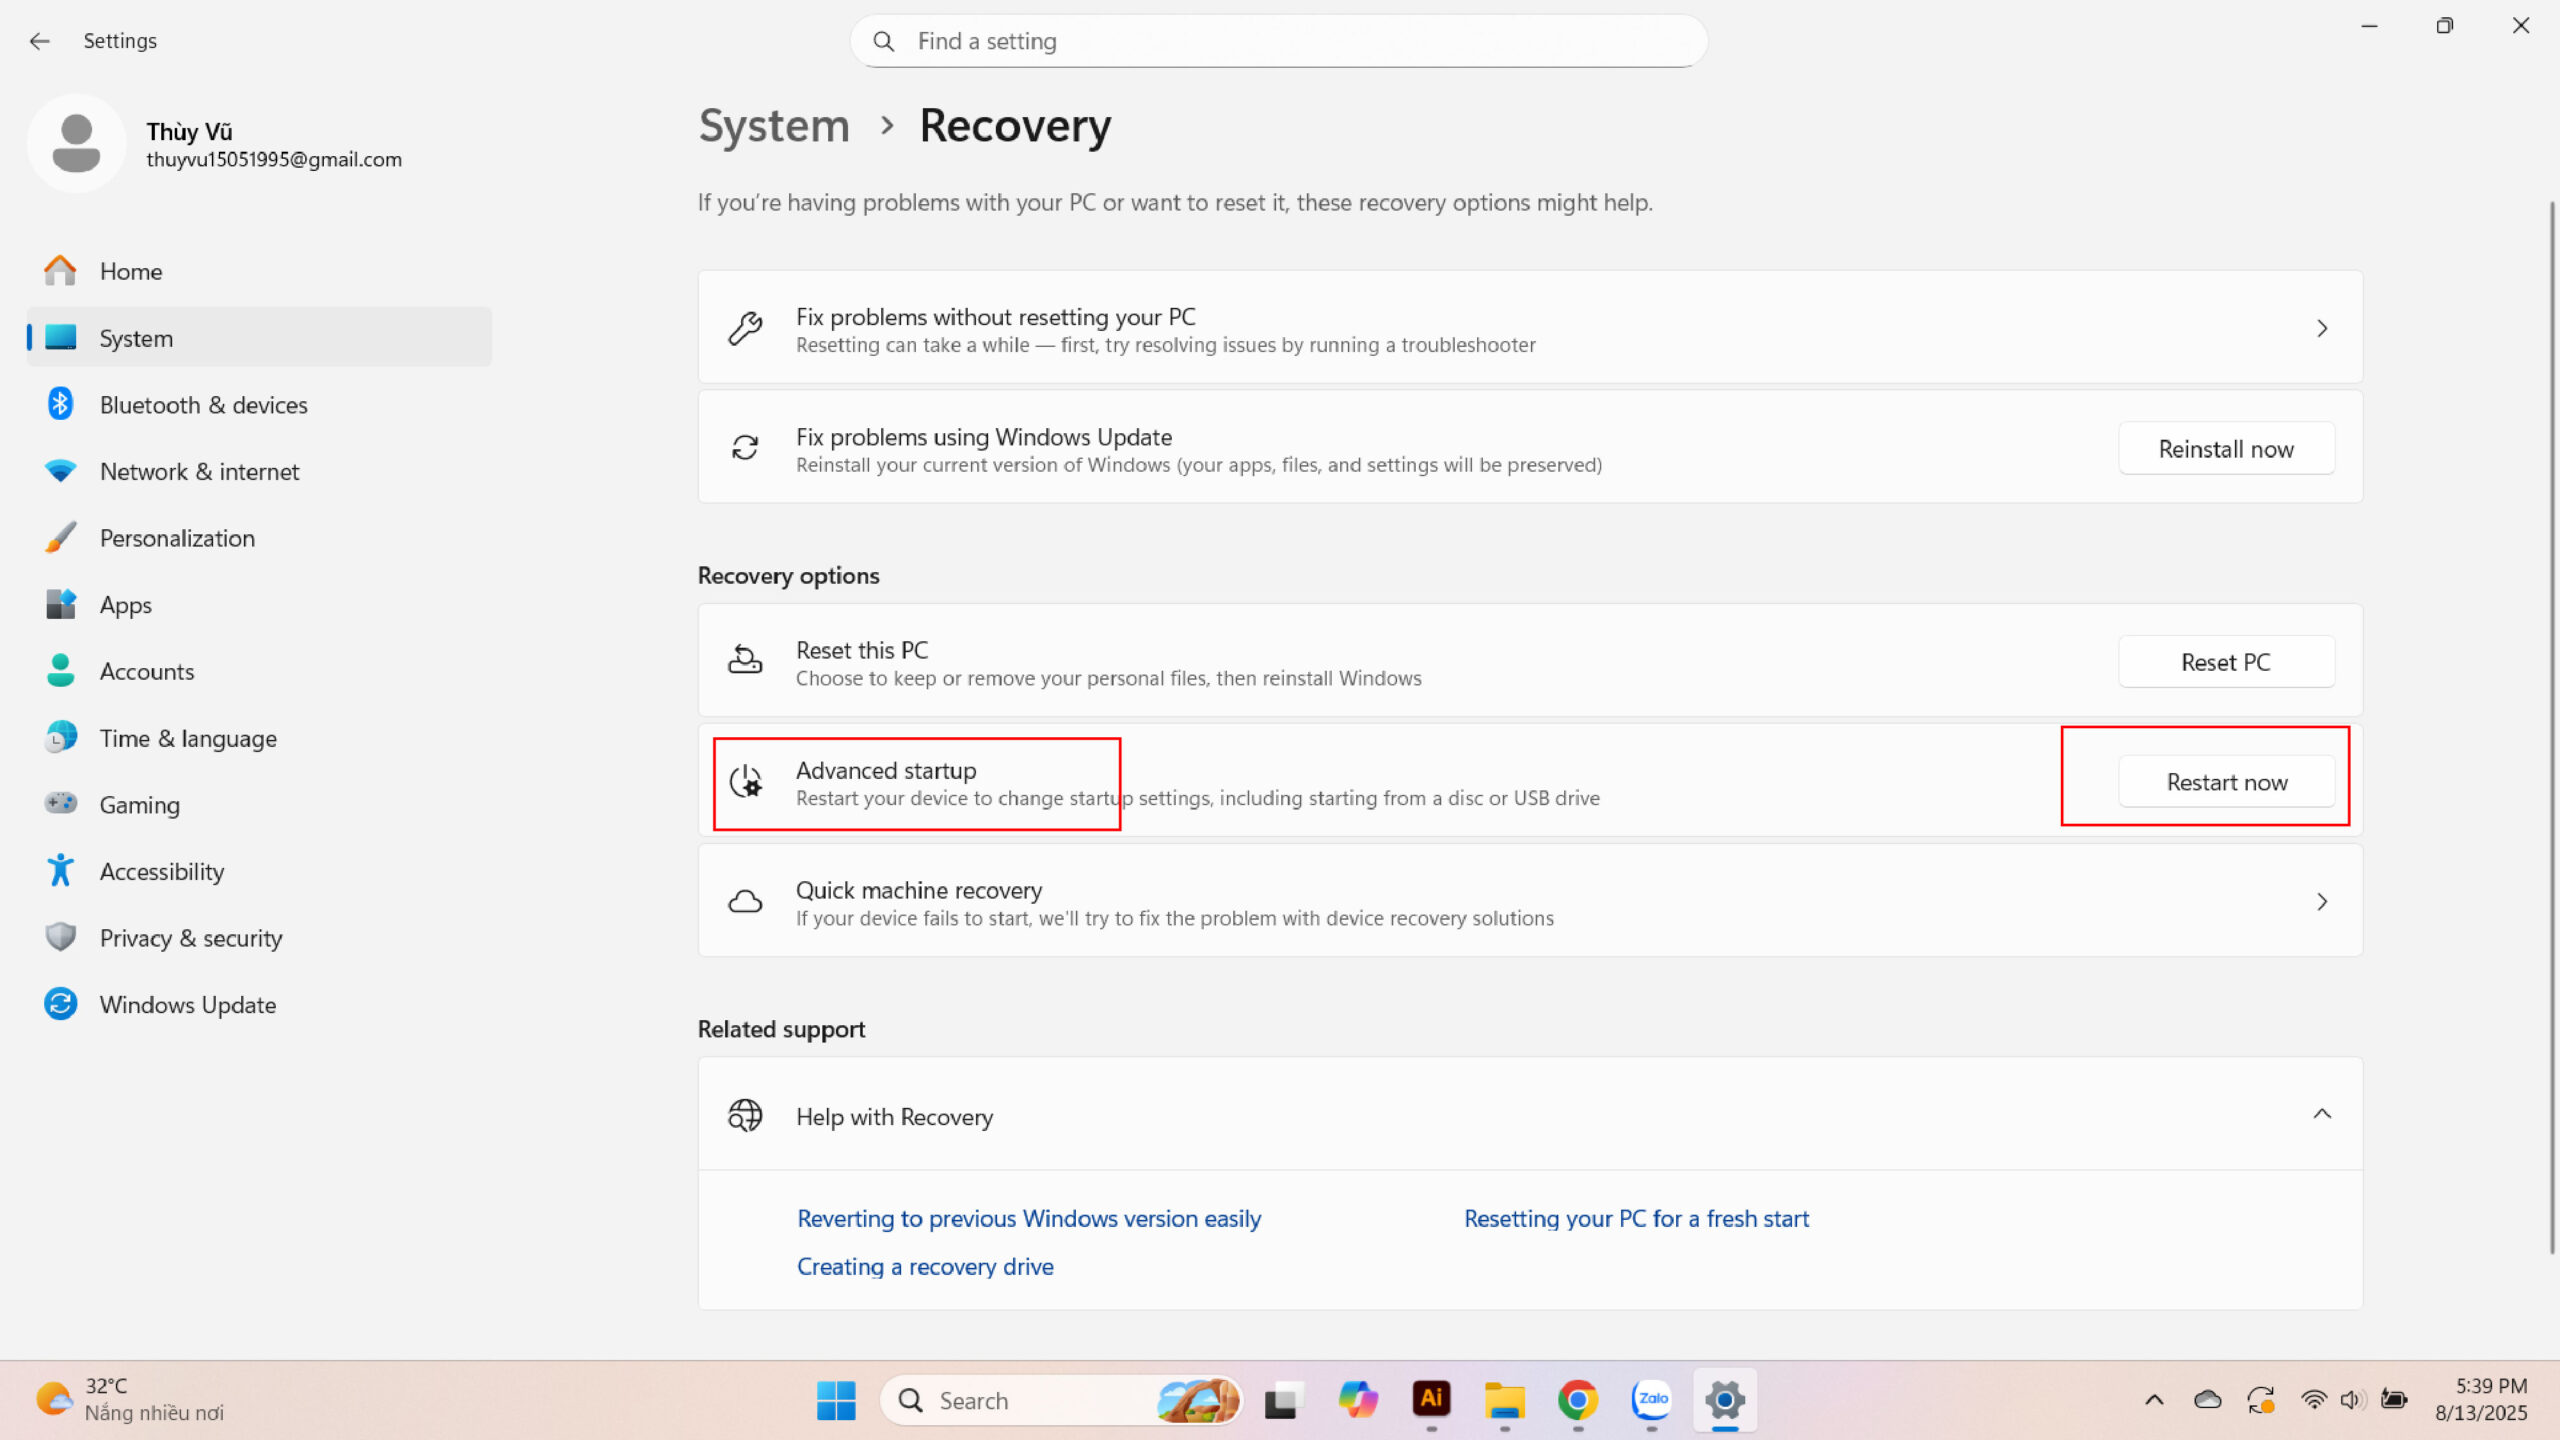Open the Gaming controller icon
This screenshot has height=1440, width=2560.
point(60,803)
